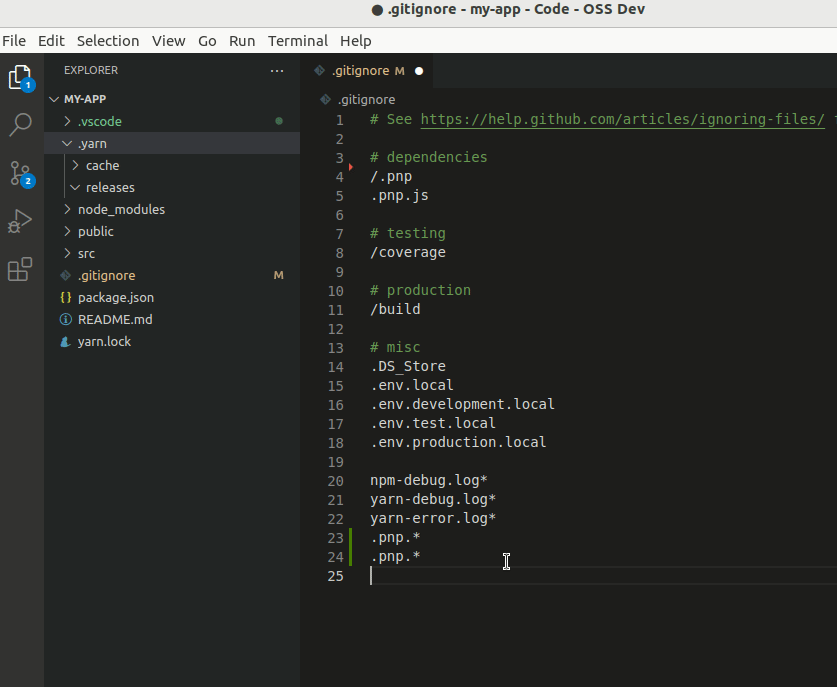The height and width of the screenshot is (687, 837).
Task: Expand the src folder
Action: tap(67, 254)
